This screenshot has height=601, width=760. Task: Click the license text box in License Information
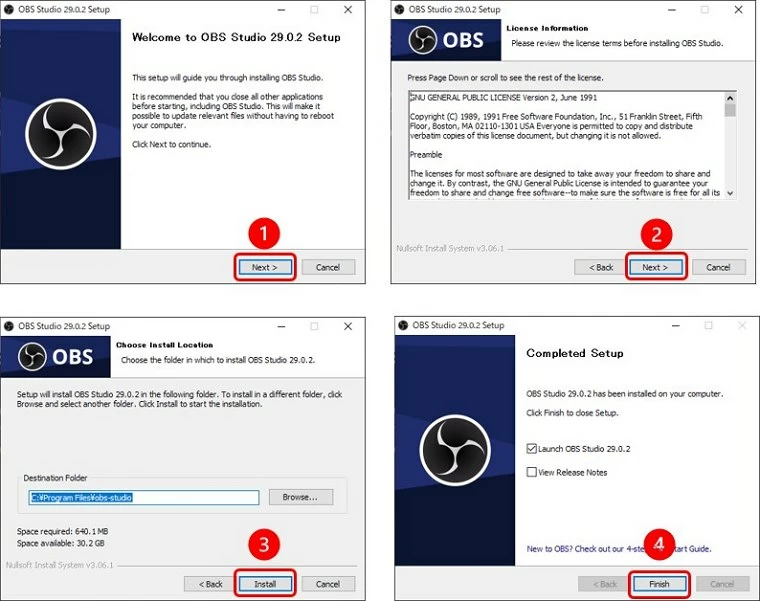click(x=572, y=145)
